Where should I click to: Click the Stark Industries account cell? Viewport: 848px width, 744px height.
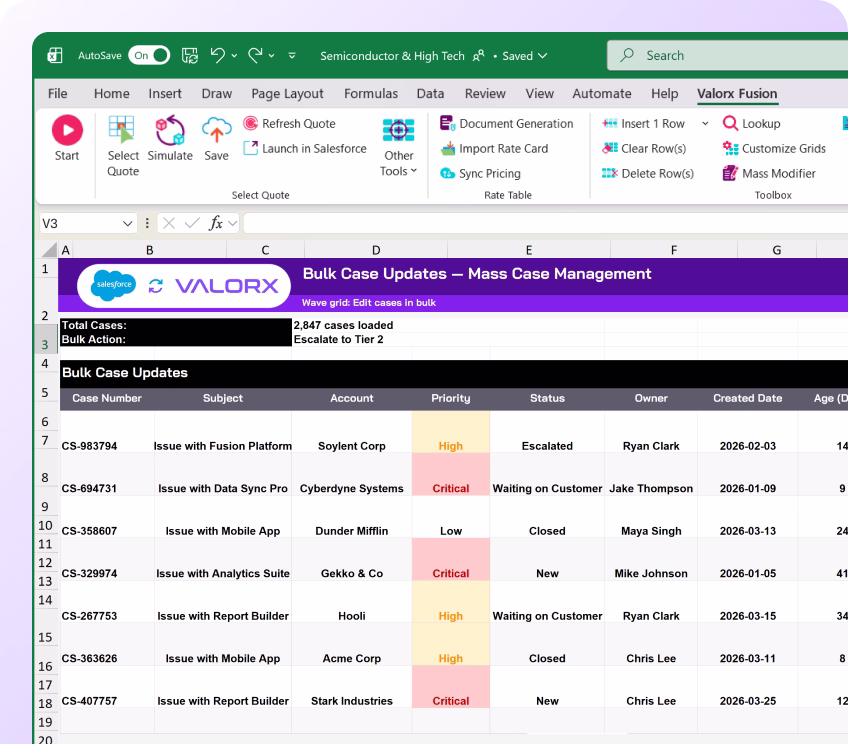tap(352, 688)
